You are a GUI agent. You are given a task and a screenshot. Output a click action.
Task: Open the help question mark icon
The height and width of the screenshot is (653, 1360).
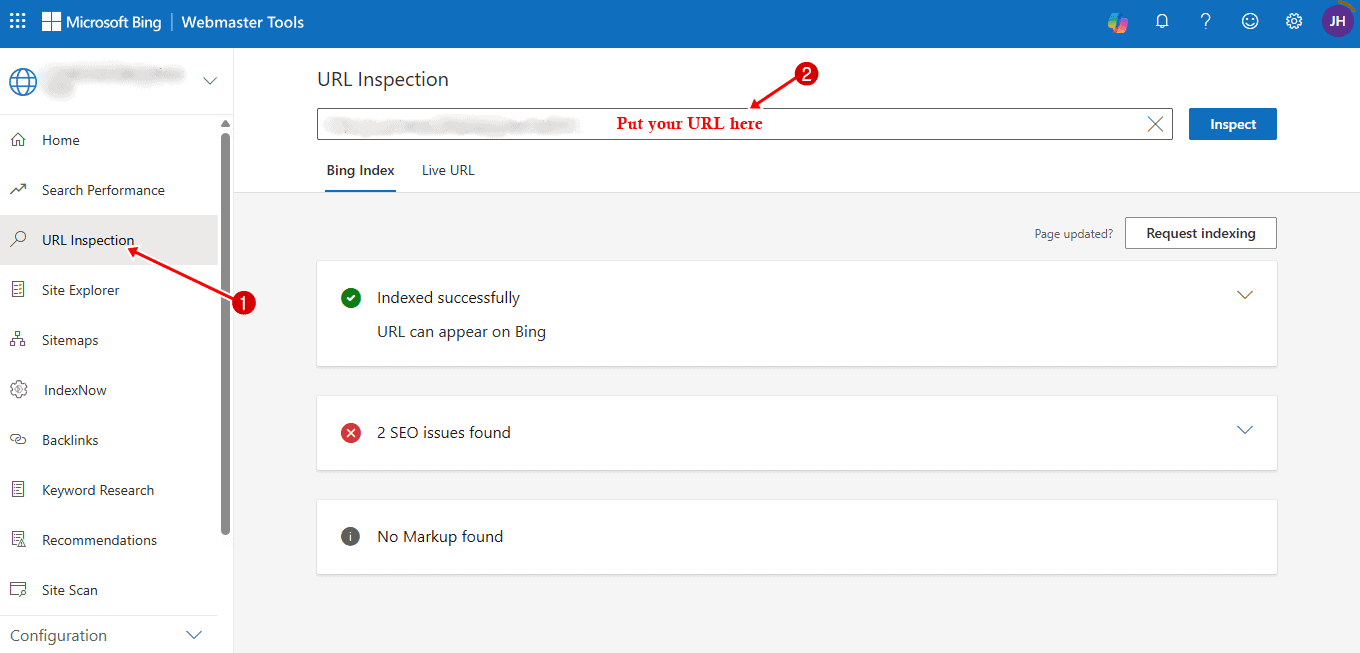(x=1206, y=21)
